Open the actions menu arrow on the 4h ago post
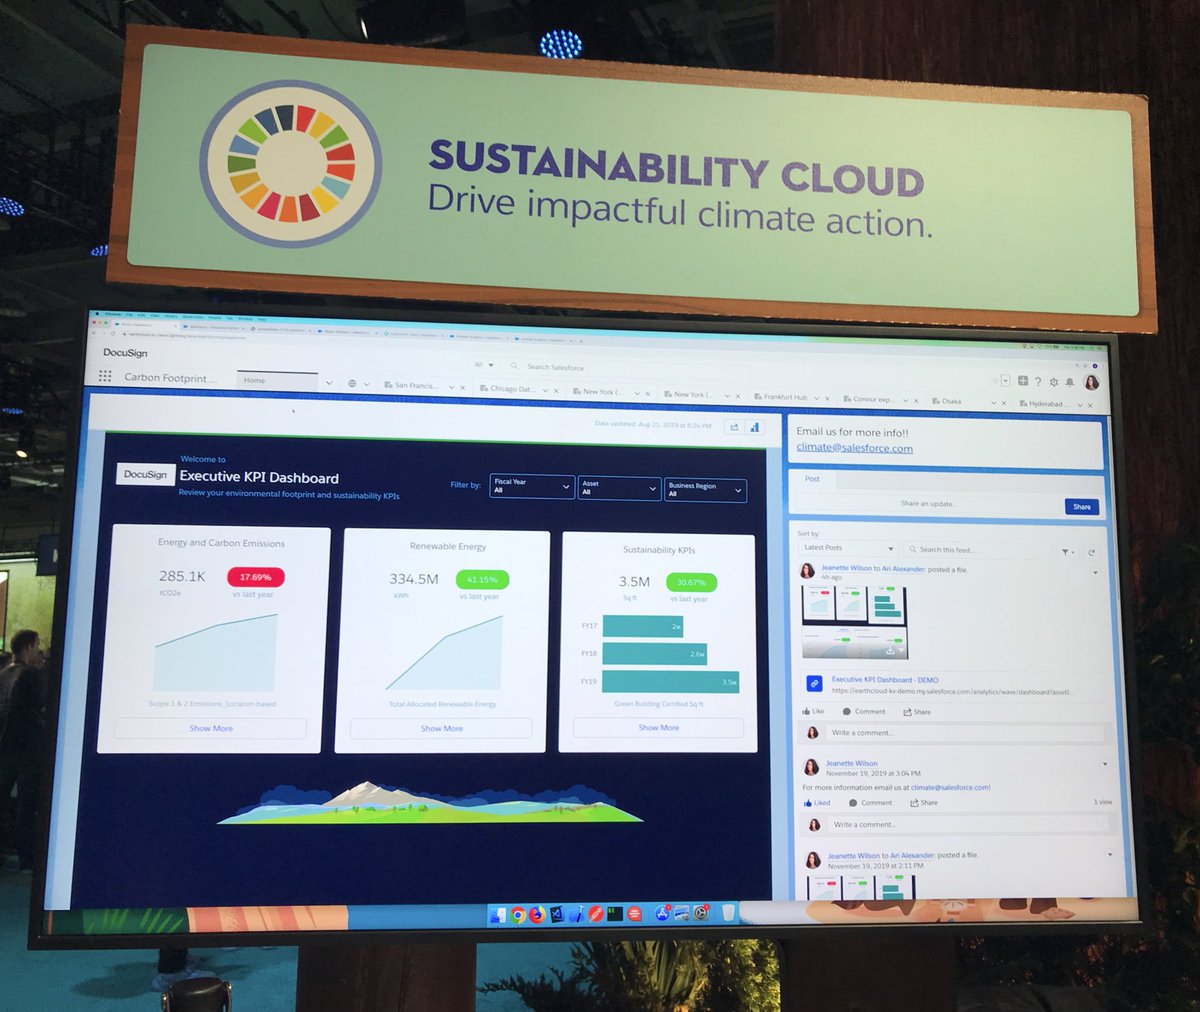This screenshot has height=1012, width=1200. pos(1095,573)
